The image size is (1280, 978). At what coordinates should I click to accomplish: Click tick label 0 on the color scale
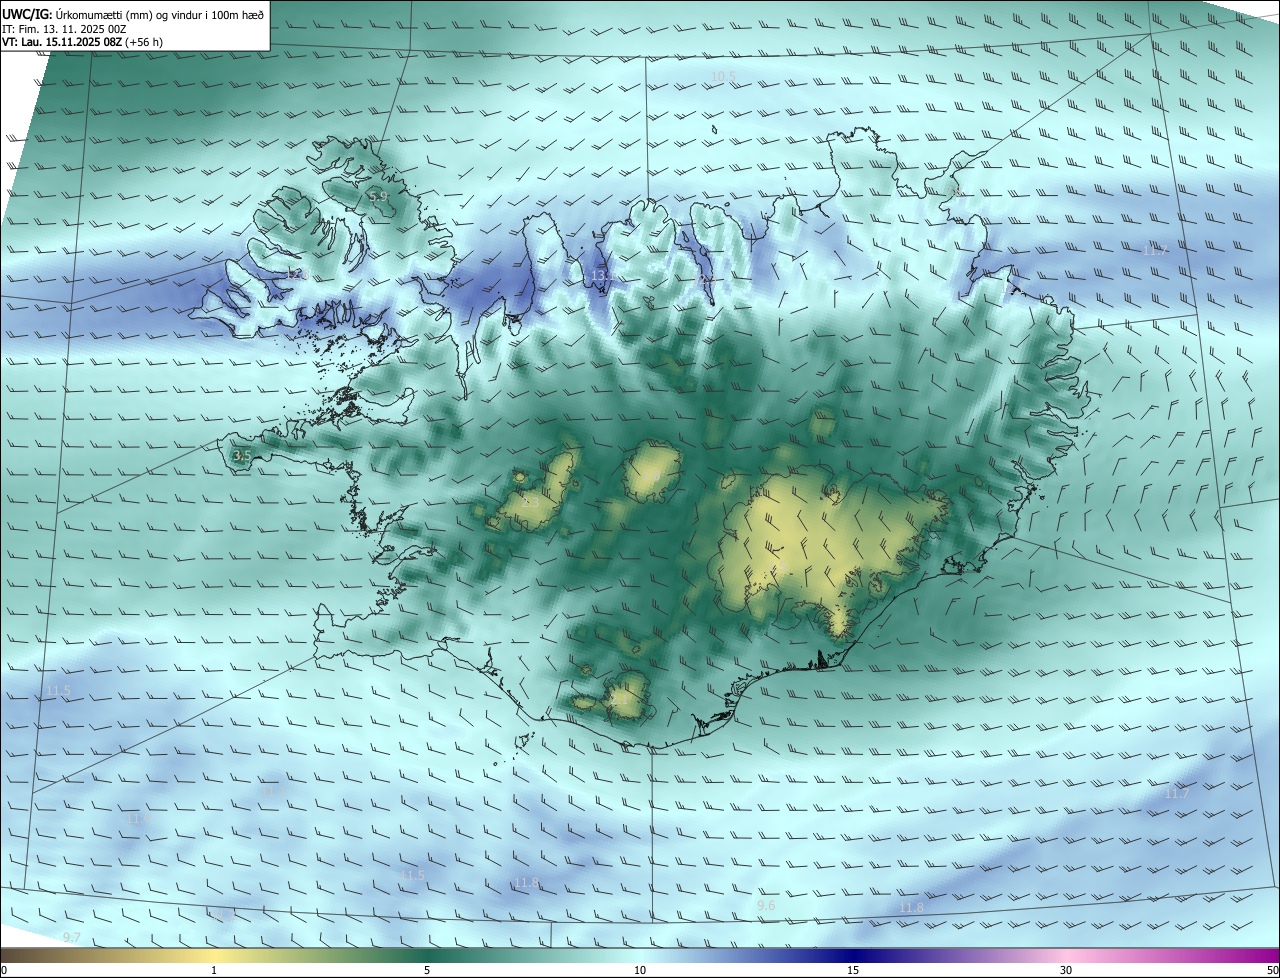(4, 971)
